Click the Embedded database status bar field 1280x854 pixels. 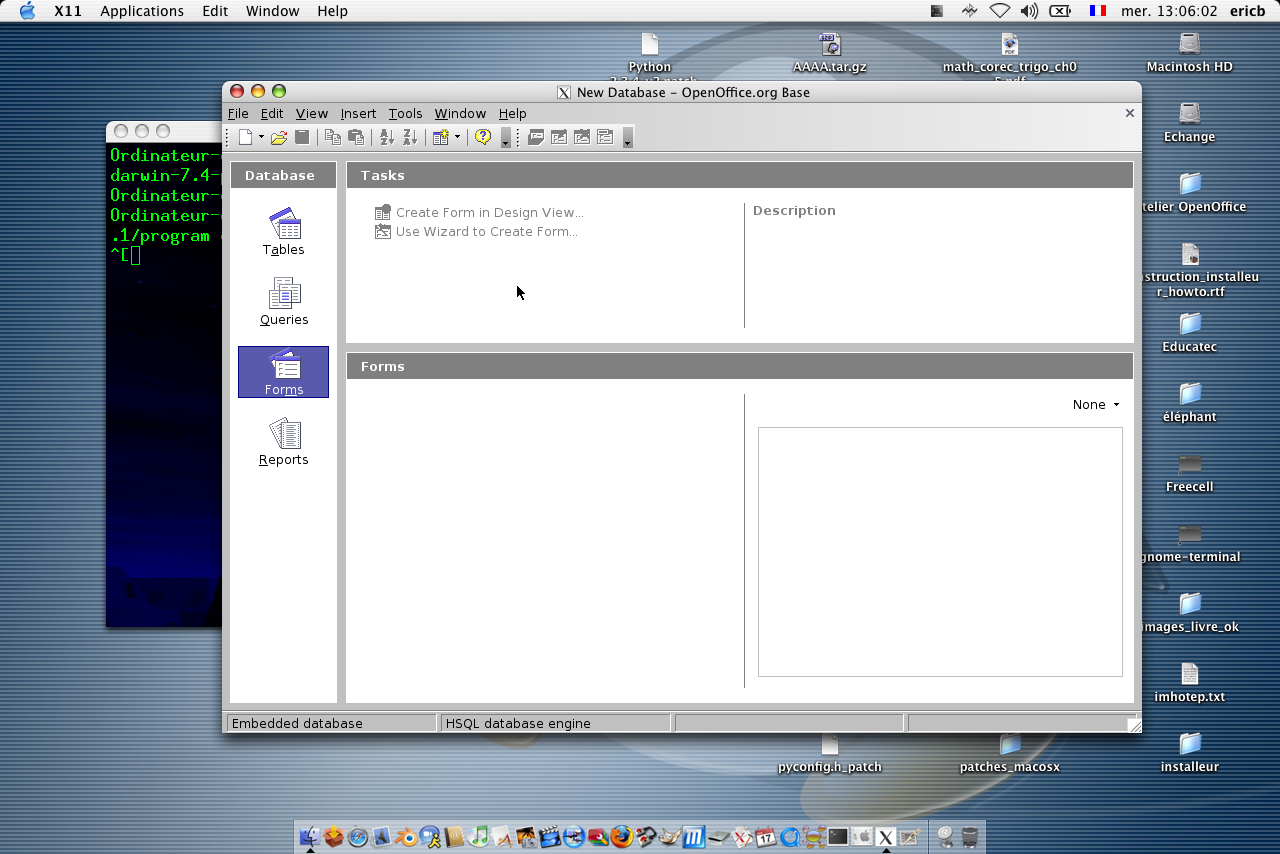[x=332, y=723]
